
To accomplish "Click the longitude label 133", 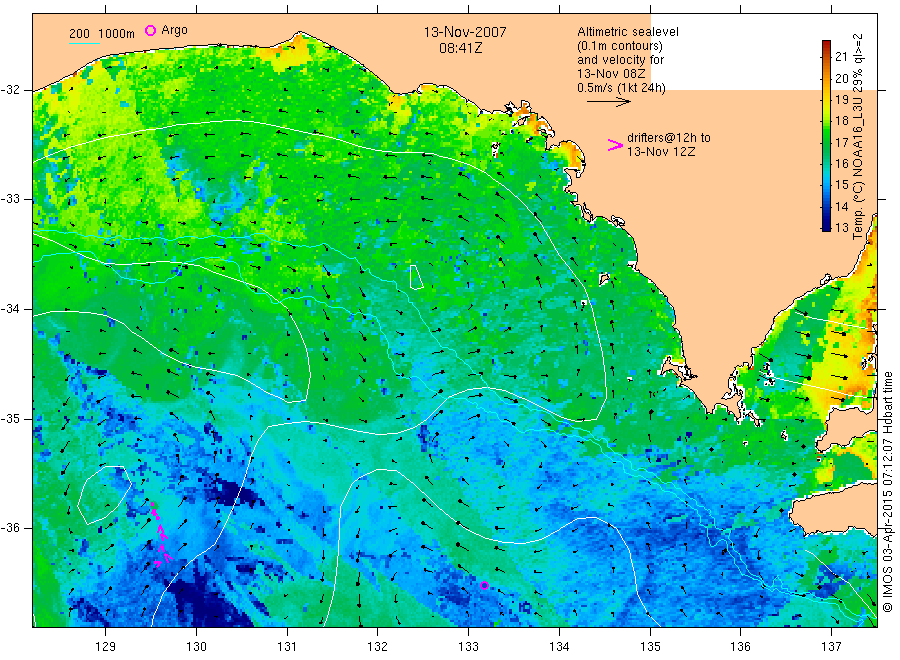I will [468, 647].
